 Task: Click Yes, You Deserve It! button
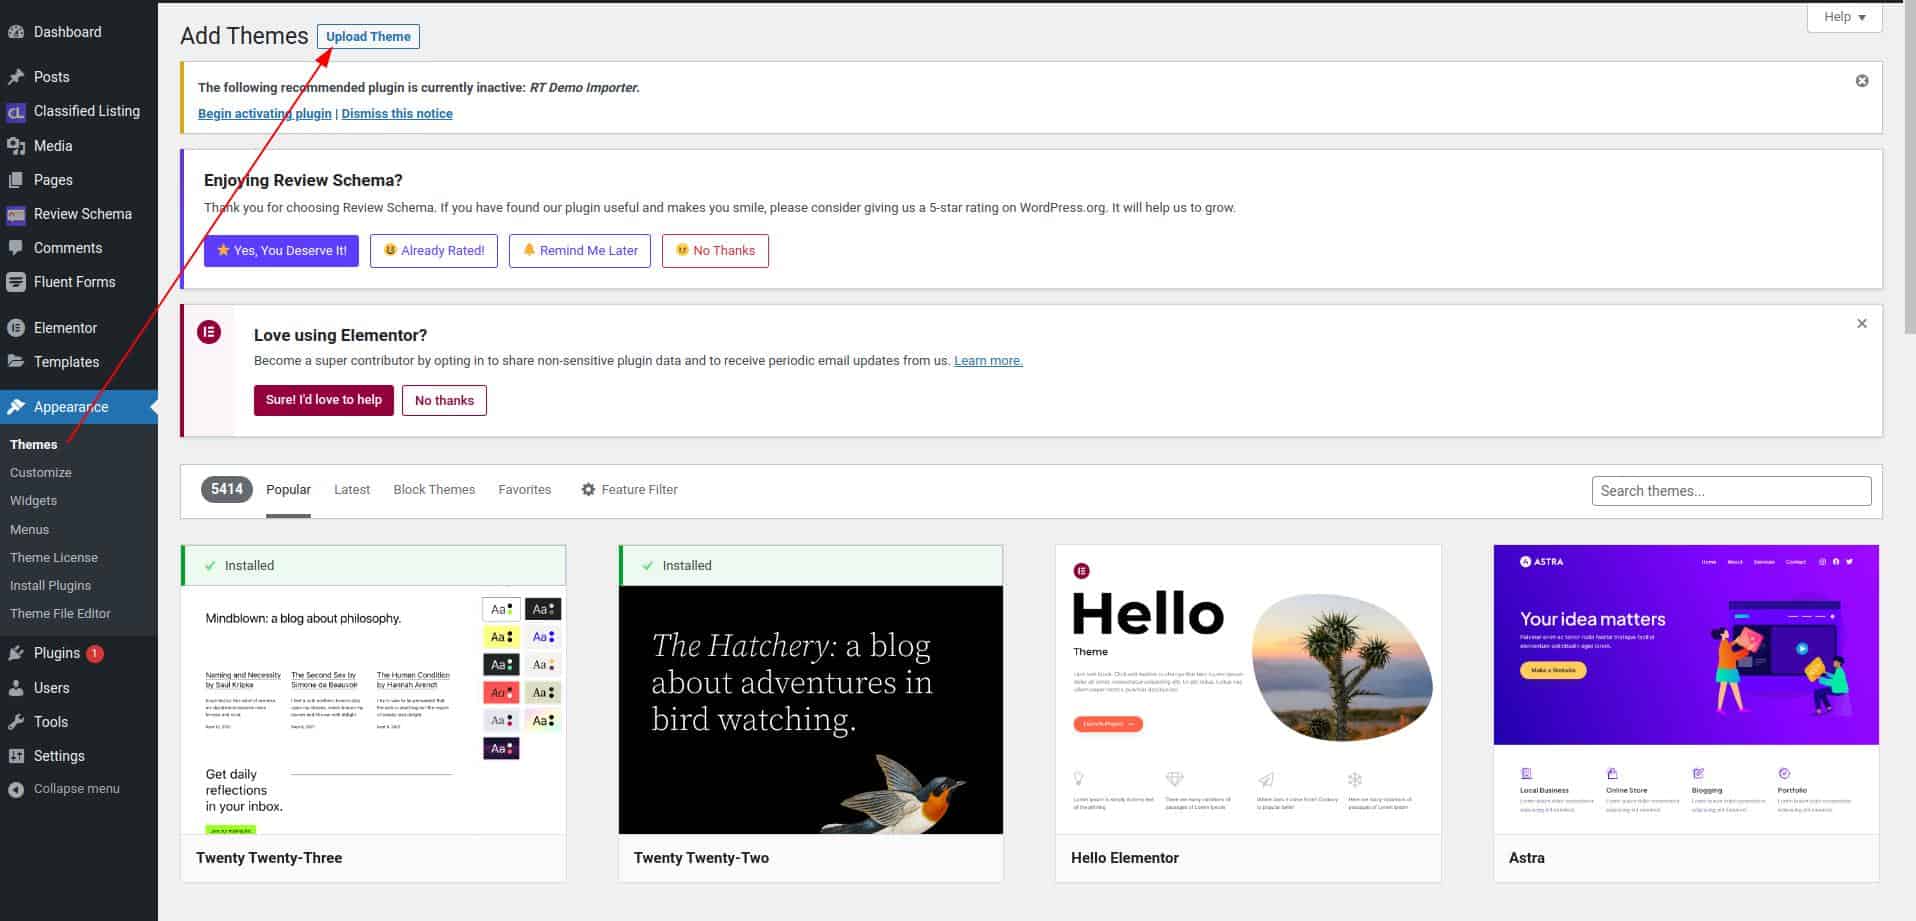pyautogui.click(x=282, y=251)
